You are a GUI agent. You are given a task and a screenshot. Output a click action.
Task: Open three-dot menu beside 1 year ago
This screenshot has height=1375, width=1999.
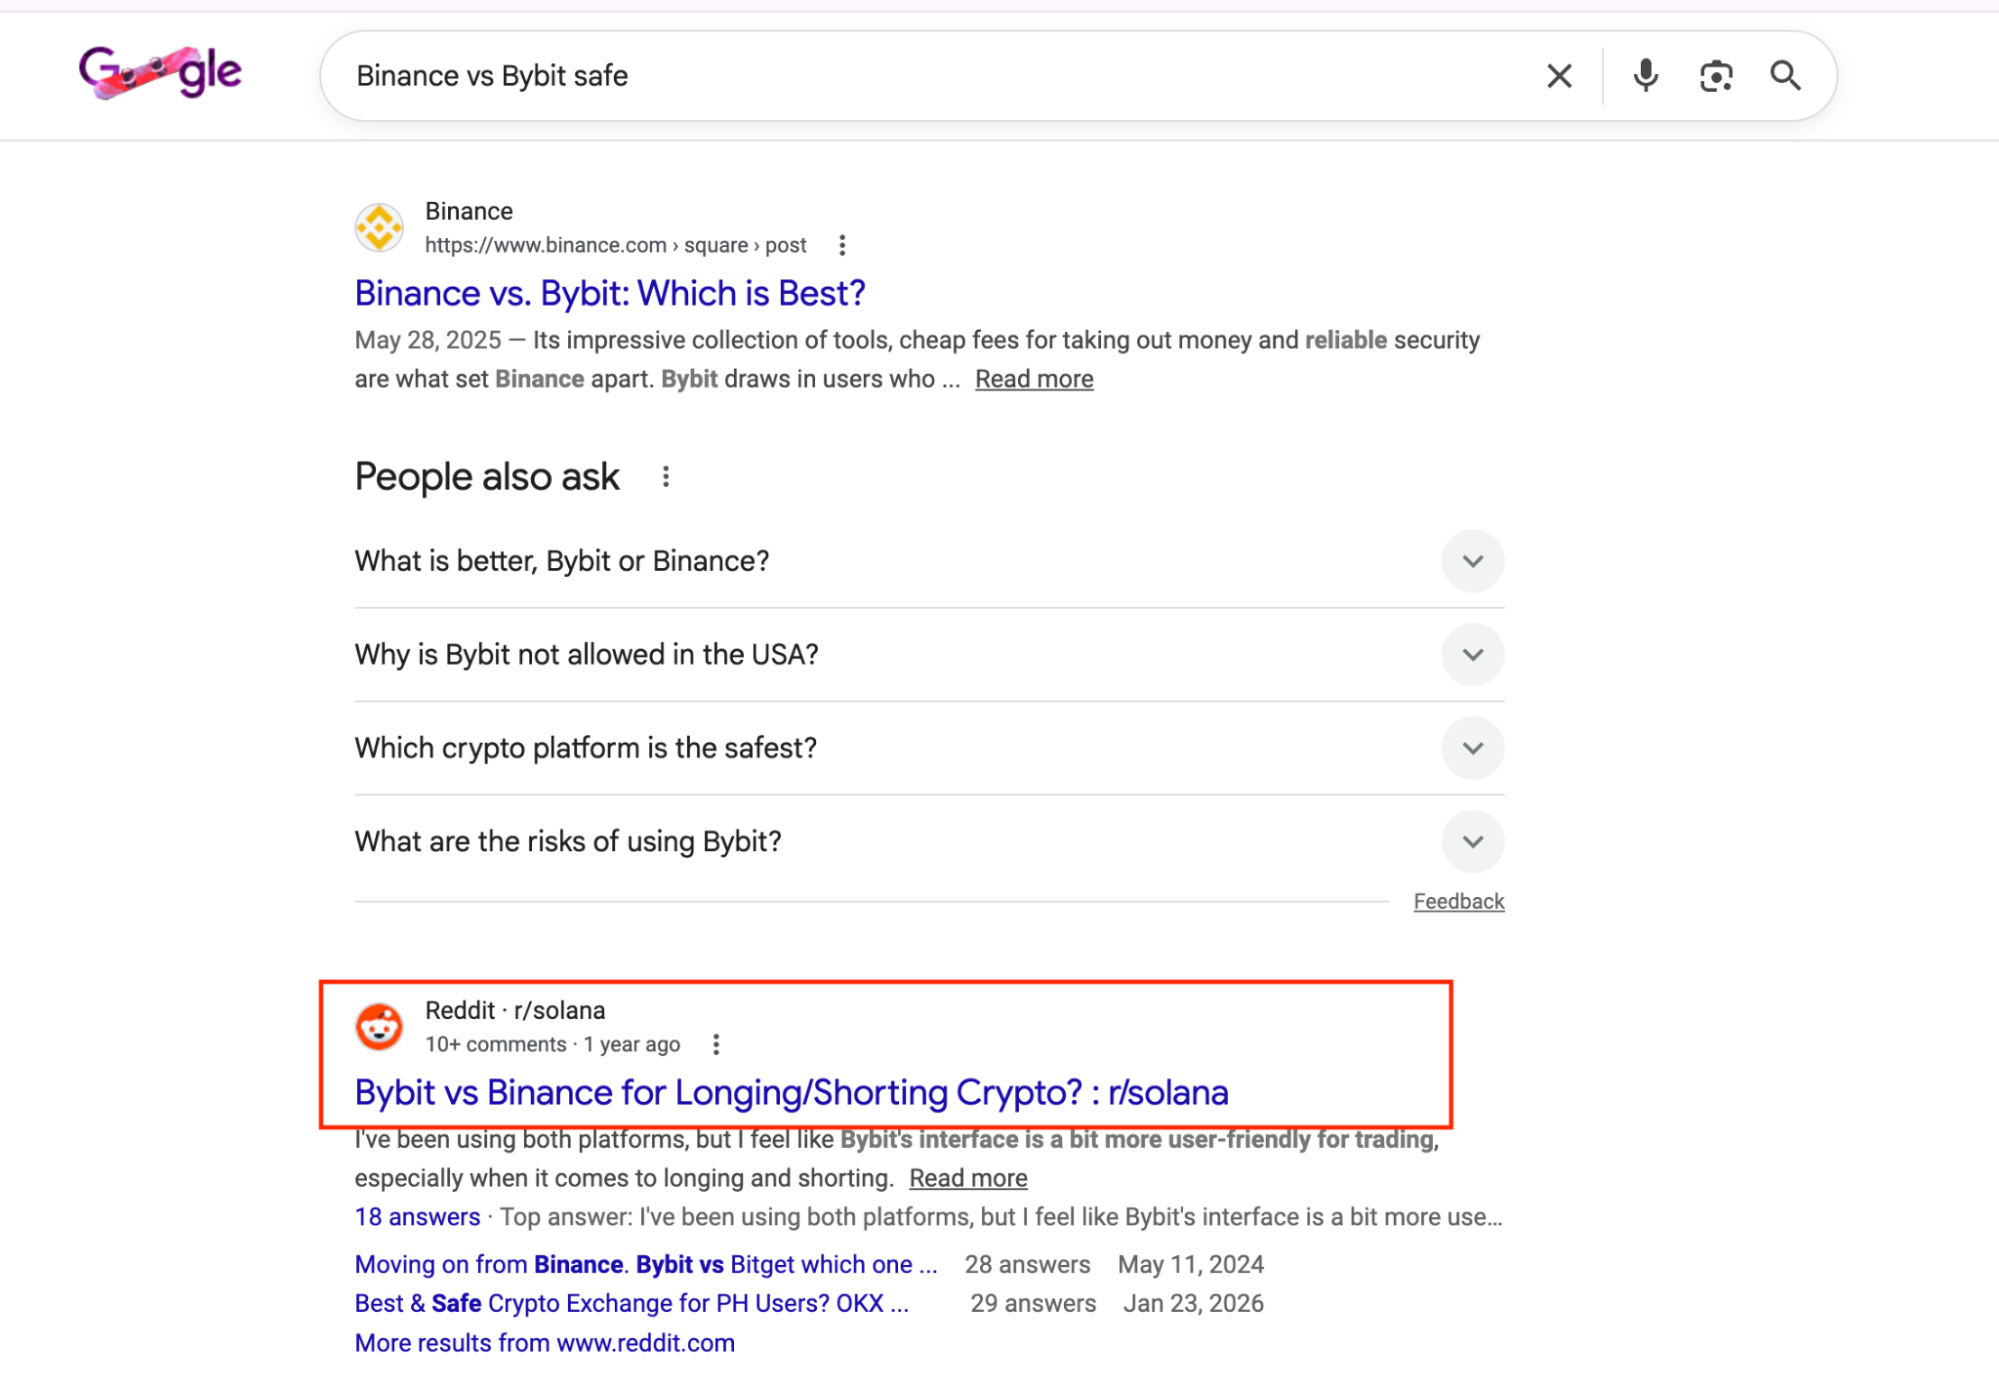(716, 1044)
